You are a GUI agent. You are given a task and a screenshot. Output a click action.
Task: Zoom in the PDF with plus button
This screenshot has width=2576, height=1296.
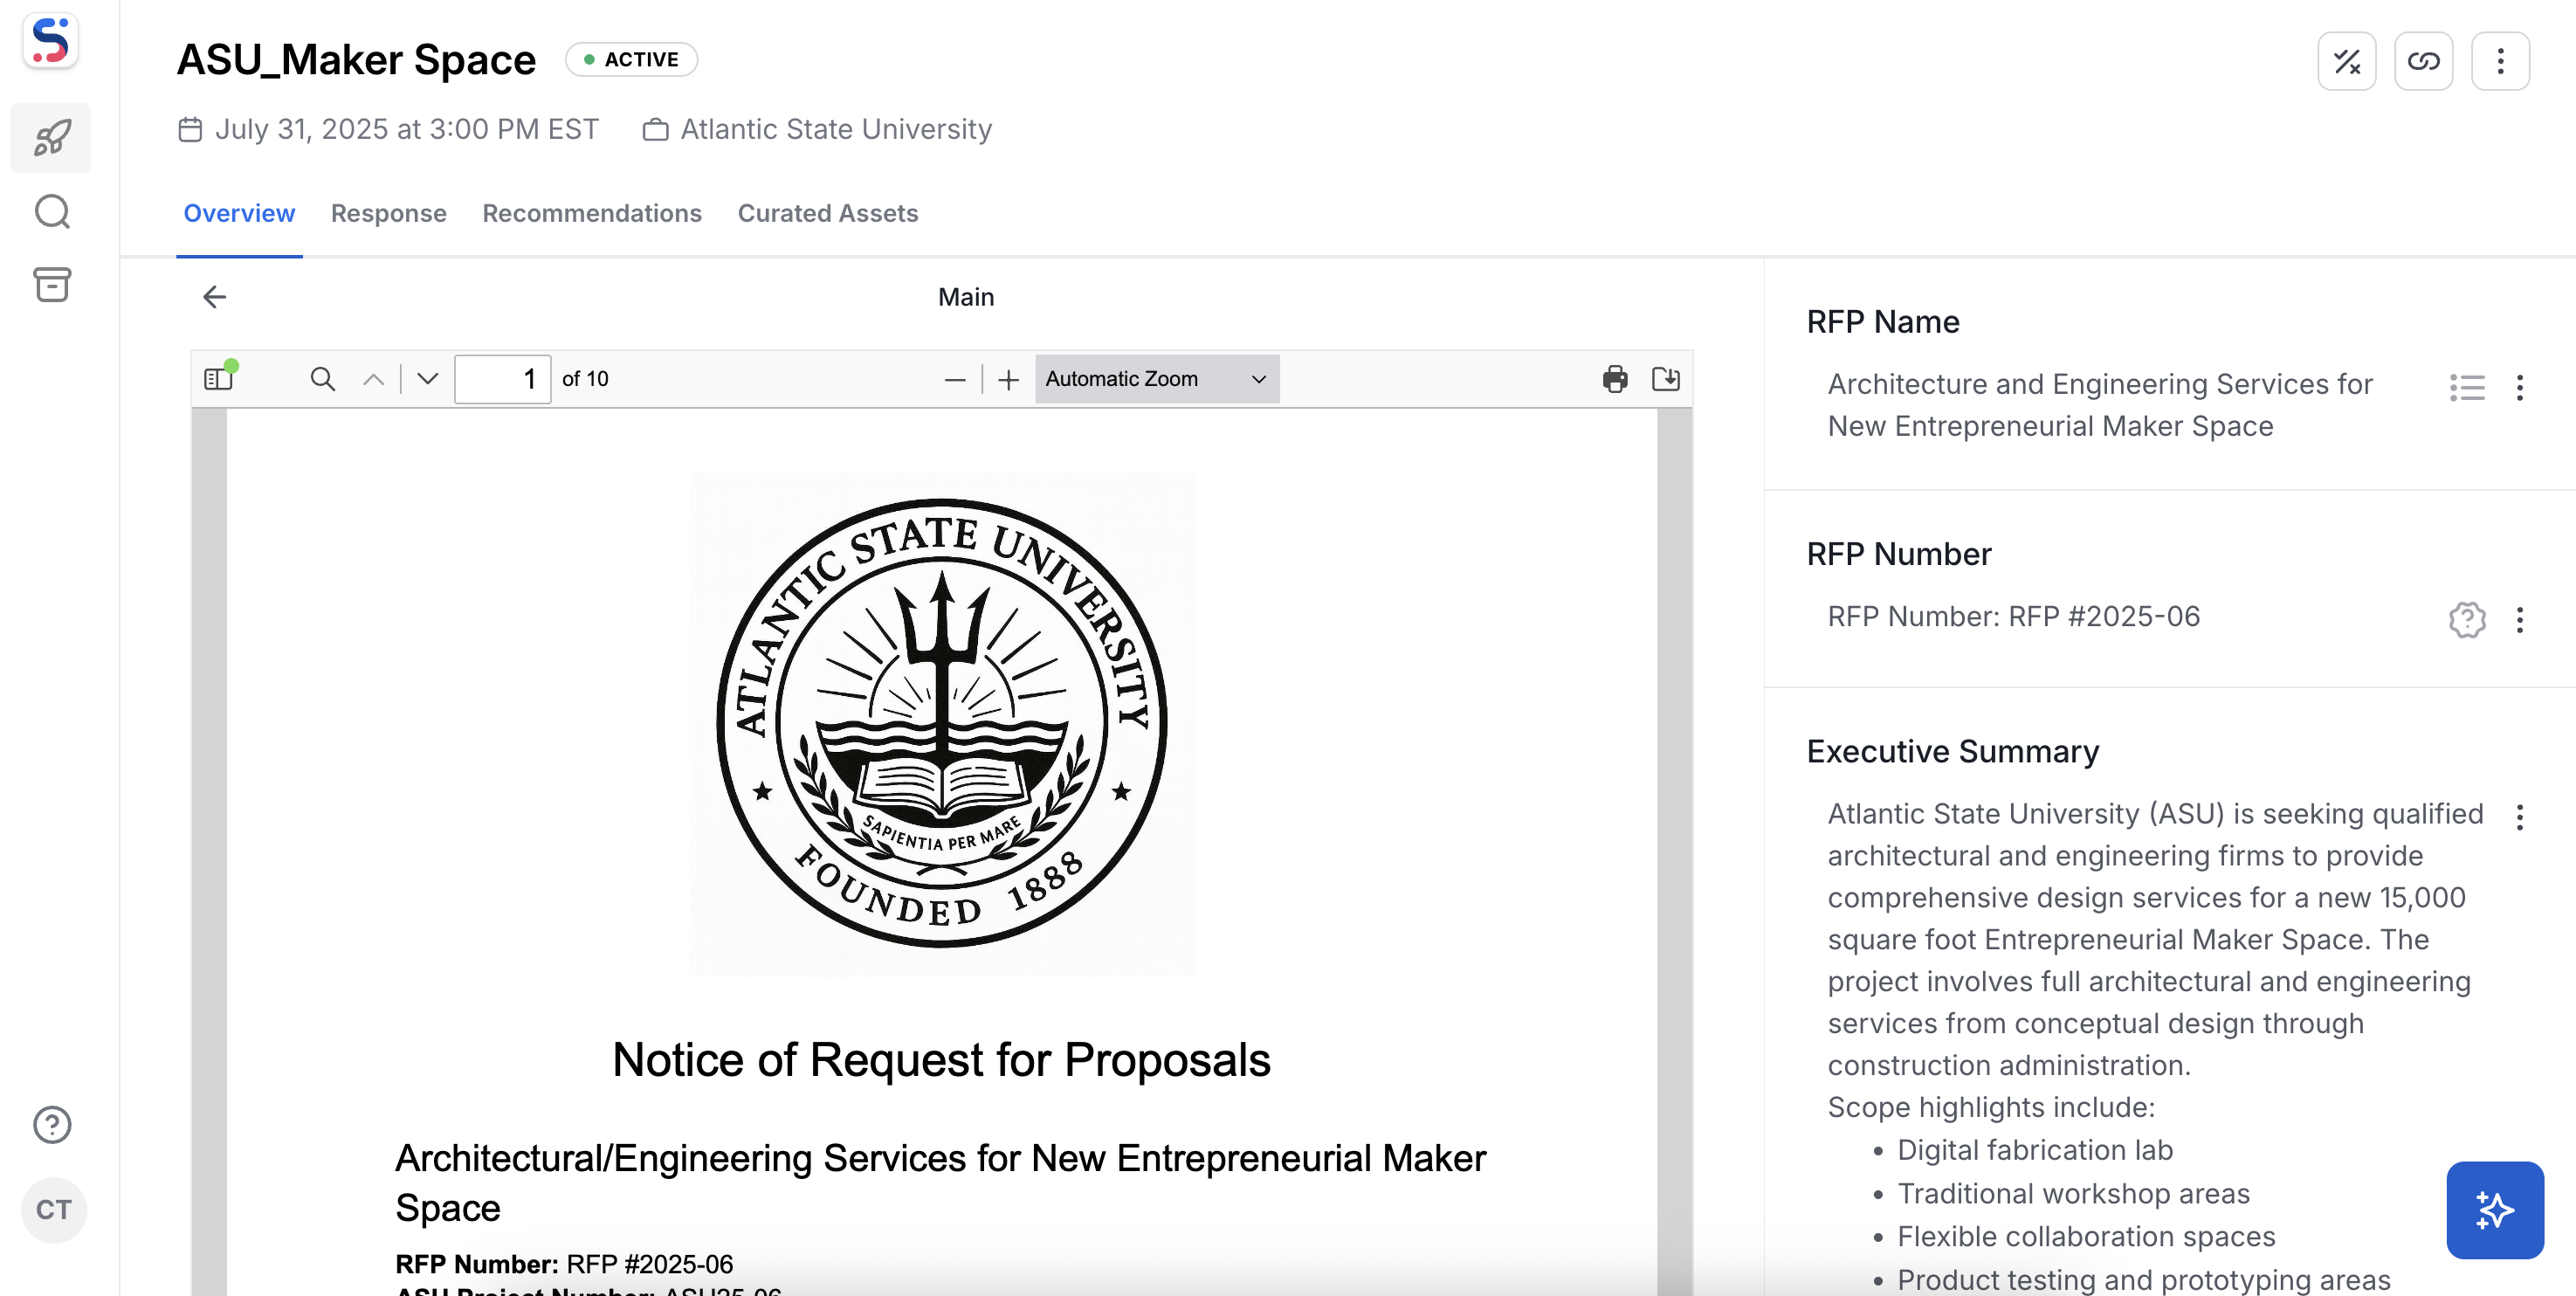[1008, 379]
